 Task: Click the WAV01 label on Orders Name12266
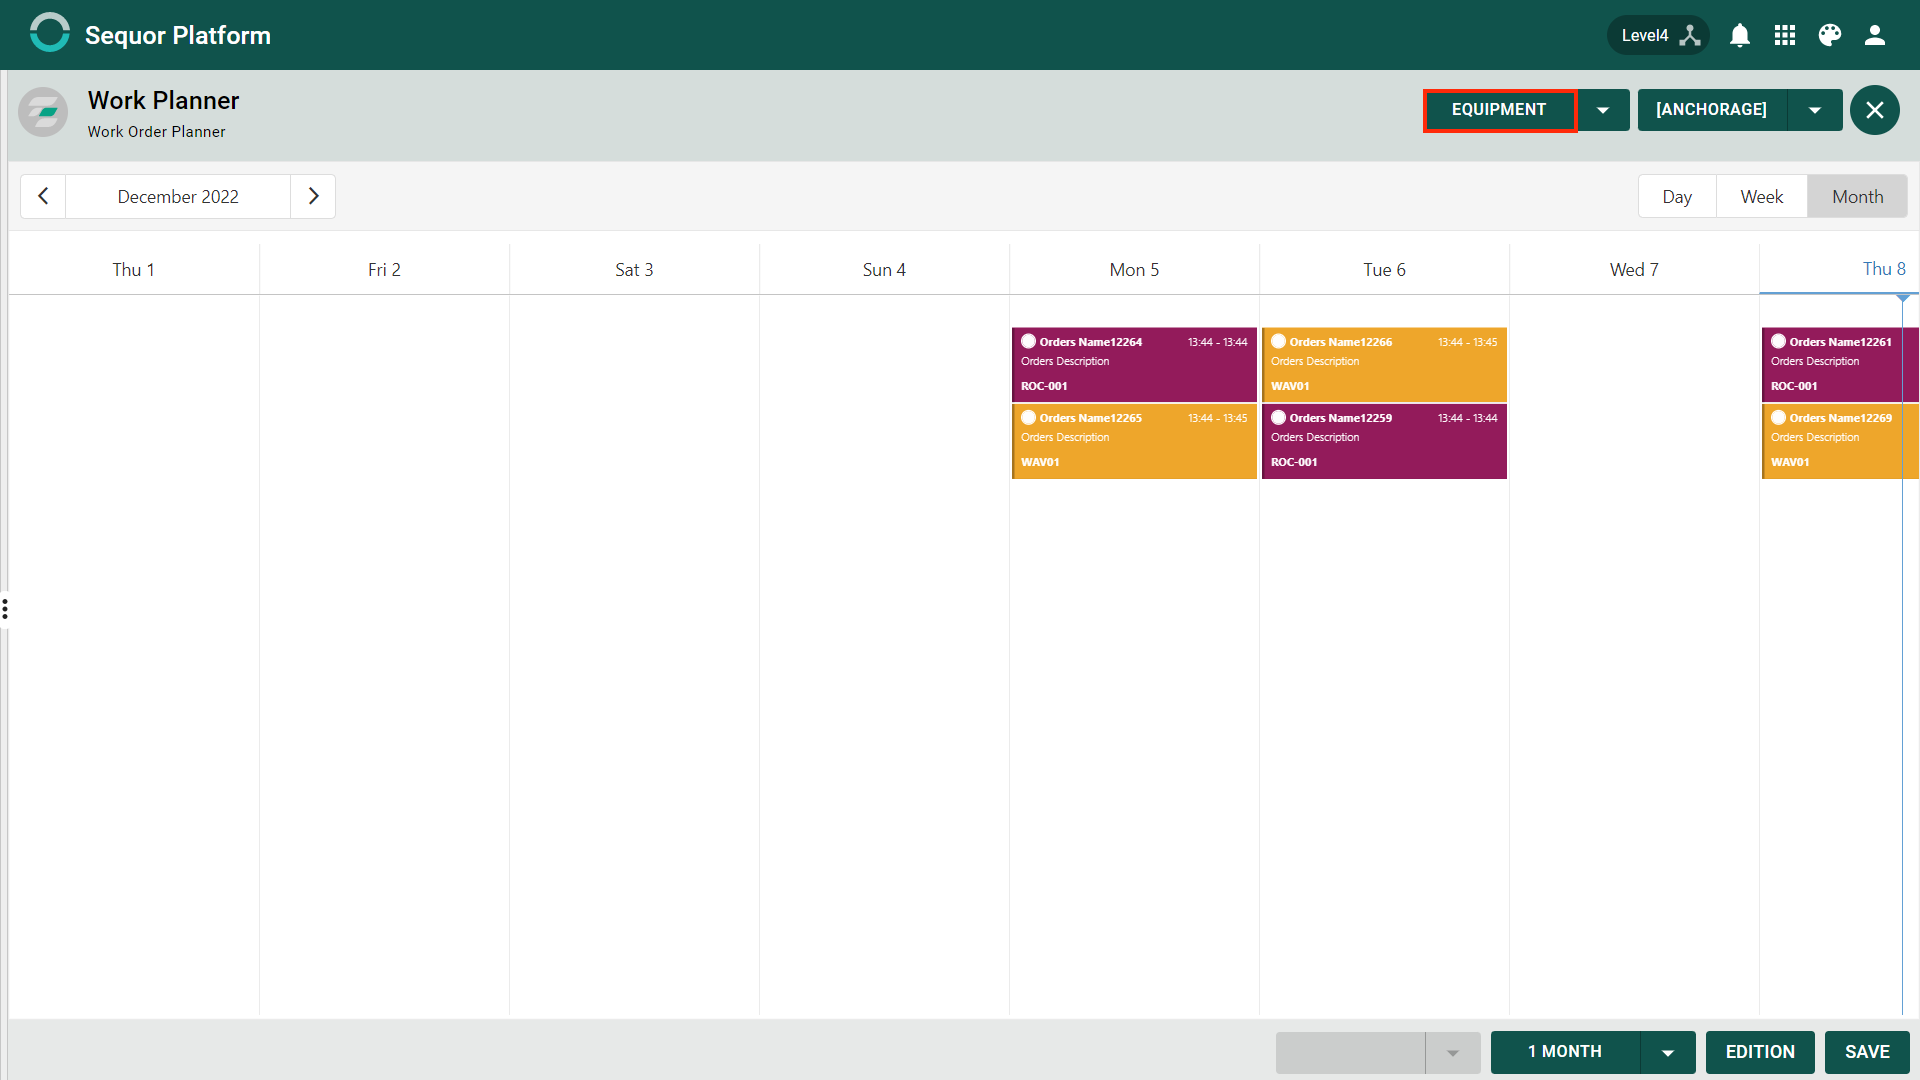[1290, 386]
